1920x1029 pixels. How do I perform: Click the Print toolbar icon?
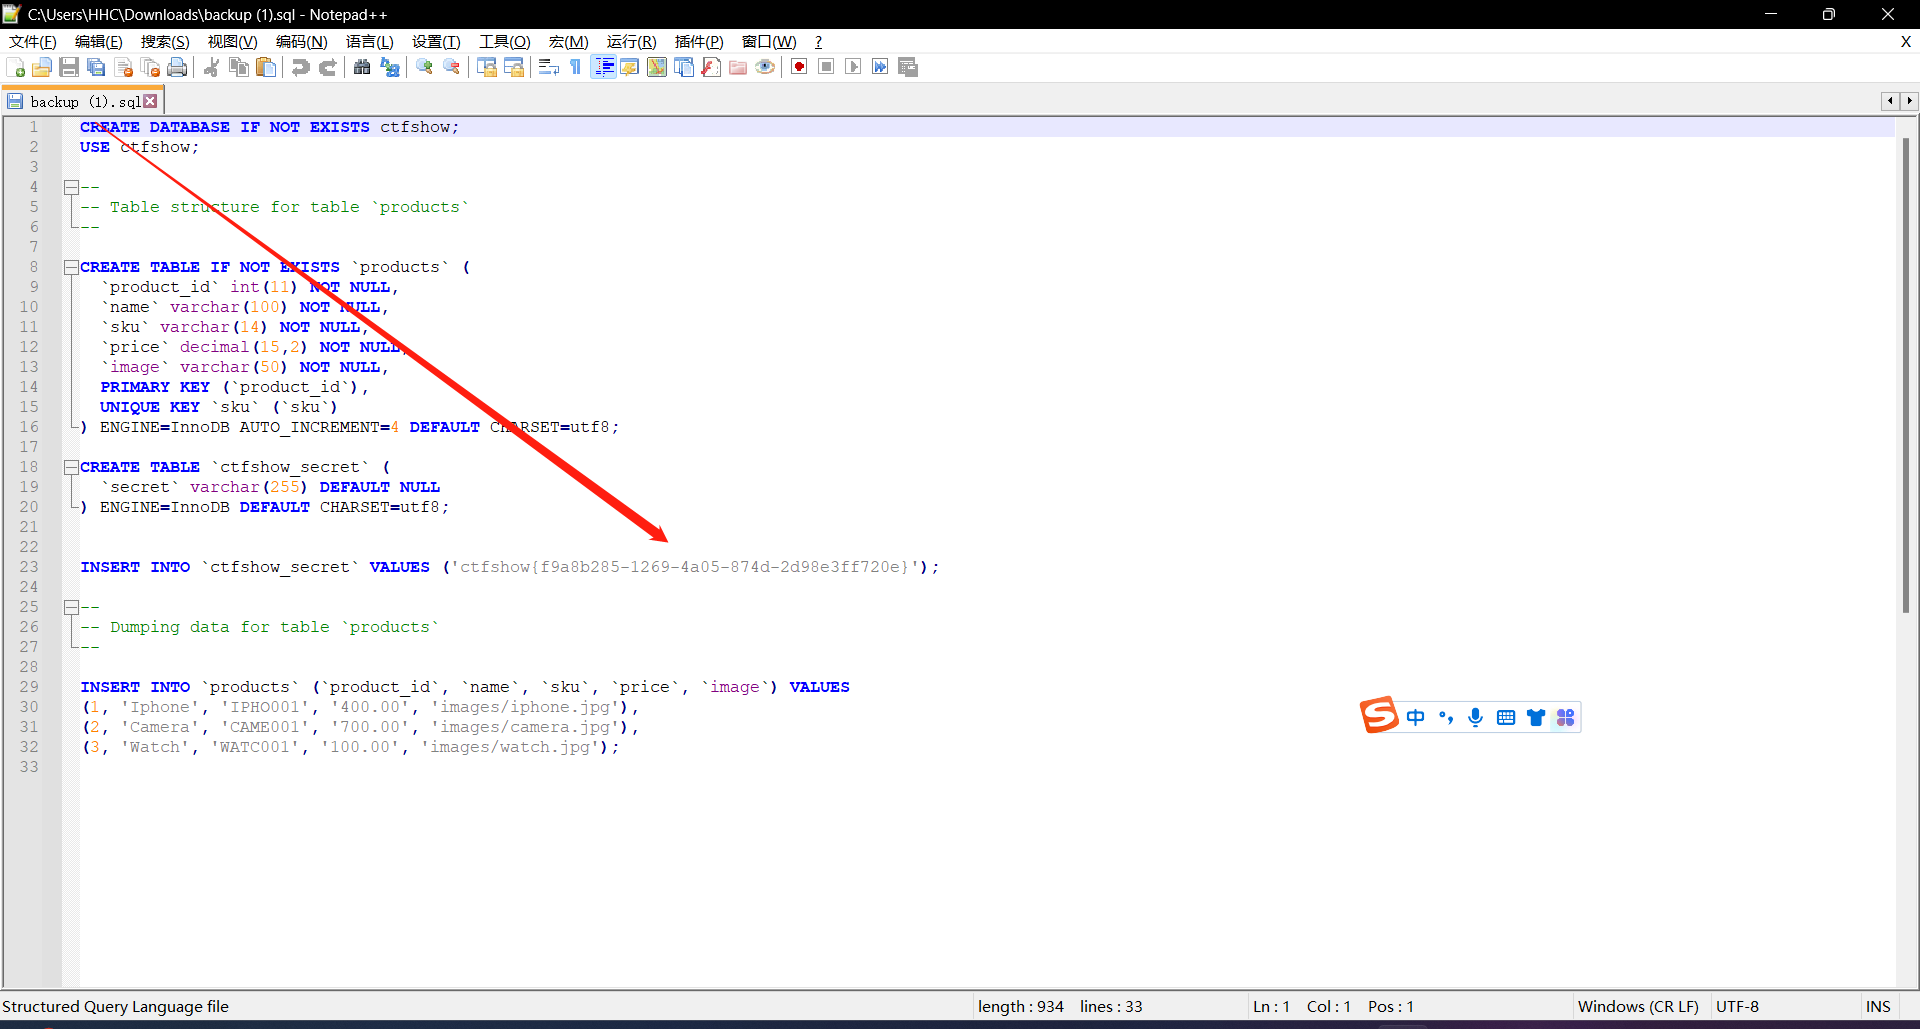[177, 67]
